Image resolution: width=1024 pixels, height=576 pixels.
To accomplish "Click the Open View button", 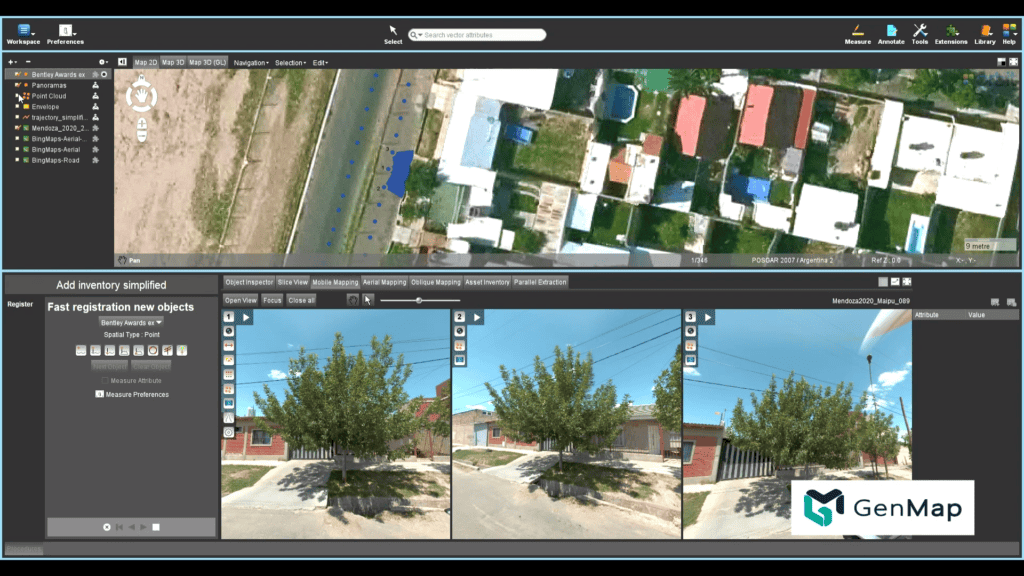I will tap(240, 300).
